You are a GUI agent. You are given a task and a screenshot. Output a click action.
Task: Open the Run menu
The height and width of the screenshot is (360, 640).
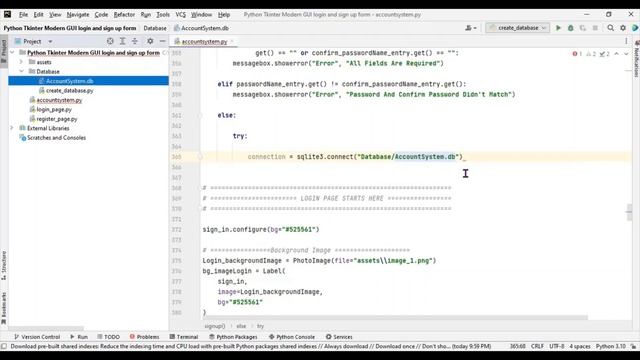[146, 14]
